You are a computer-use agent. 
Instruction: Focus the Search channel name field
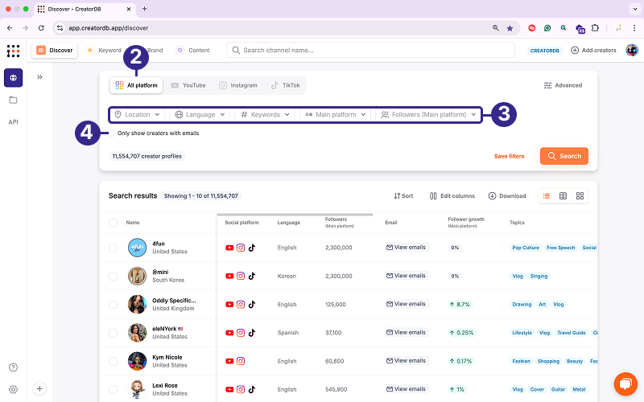click(x=370, y=50)
